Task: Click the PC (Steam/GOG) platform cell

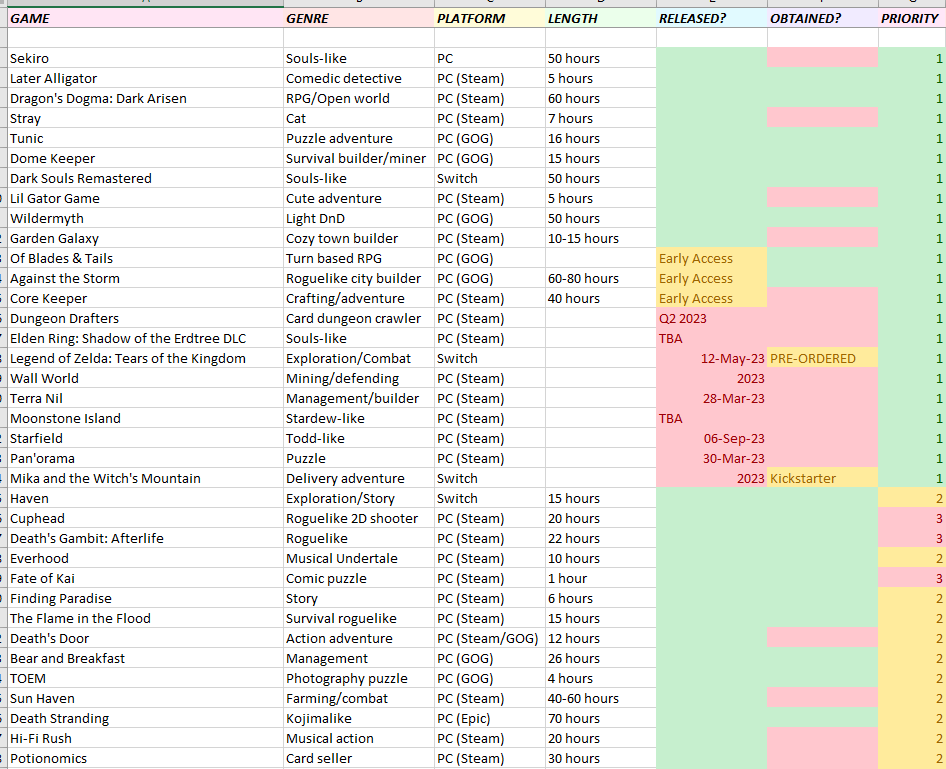Action: 490,638
